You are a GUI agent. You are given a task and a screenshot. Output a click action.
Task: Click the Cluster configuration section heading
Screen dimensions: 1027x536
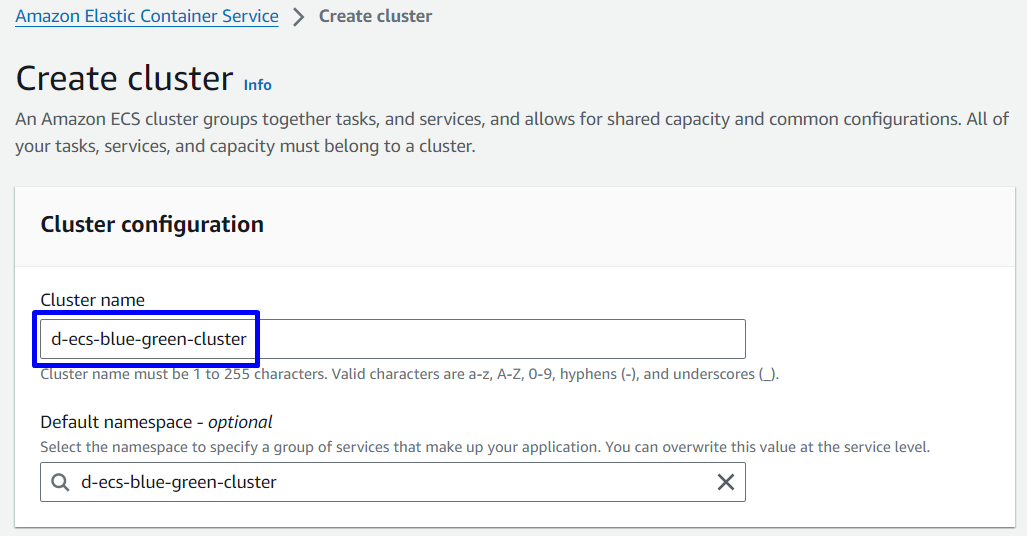[x=152, y=224]
